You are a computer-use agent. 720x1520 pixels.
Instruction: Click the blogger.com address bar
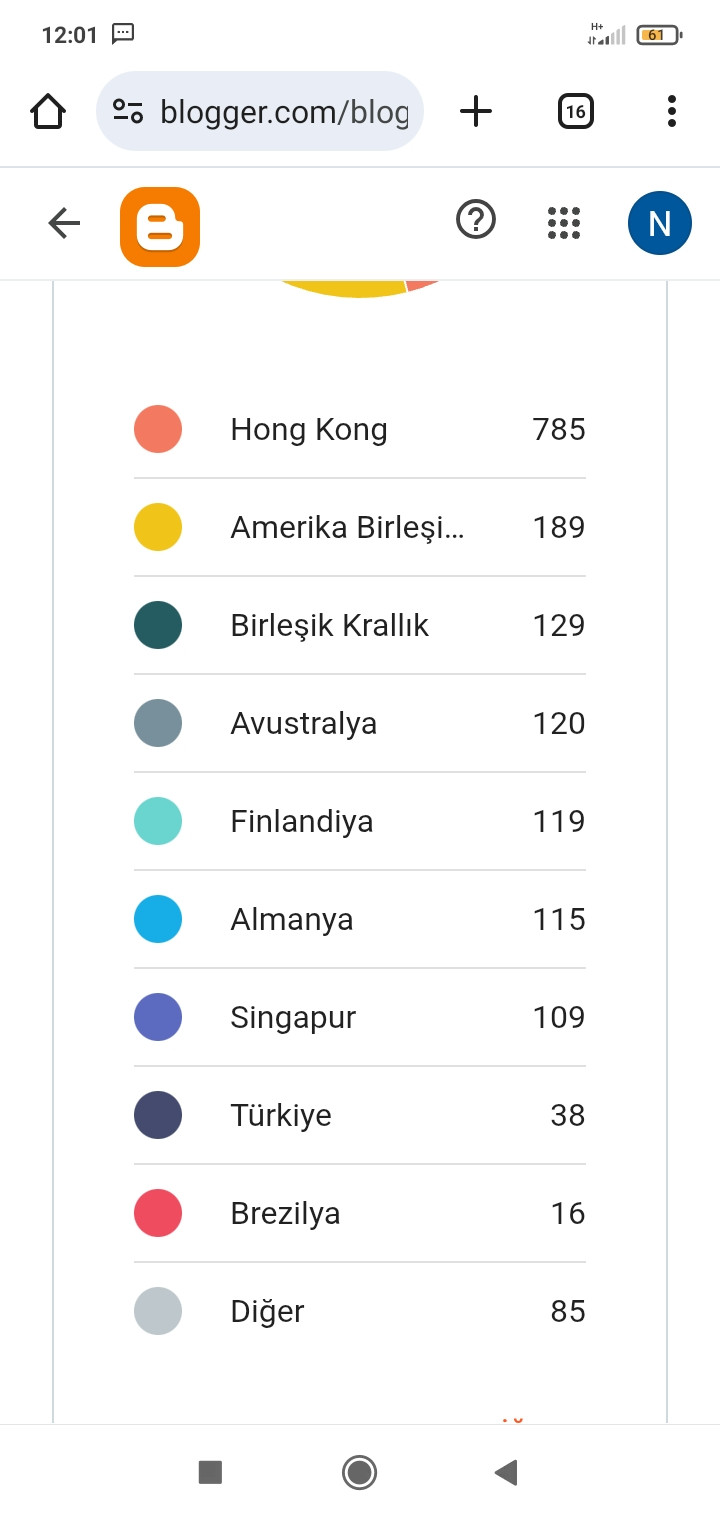(x=285, y=111)
